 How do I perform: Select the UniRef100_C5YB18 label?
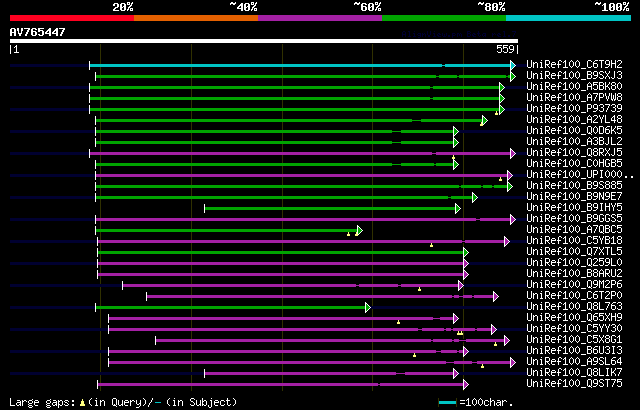coord(574,240)
